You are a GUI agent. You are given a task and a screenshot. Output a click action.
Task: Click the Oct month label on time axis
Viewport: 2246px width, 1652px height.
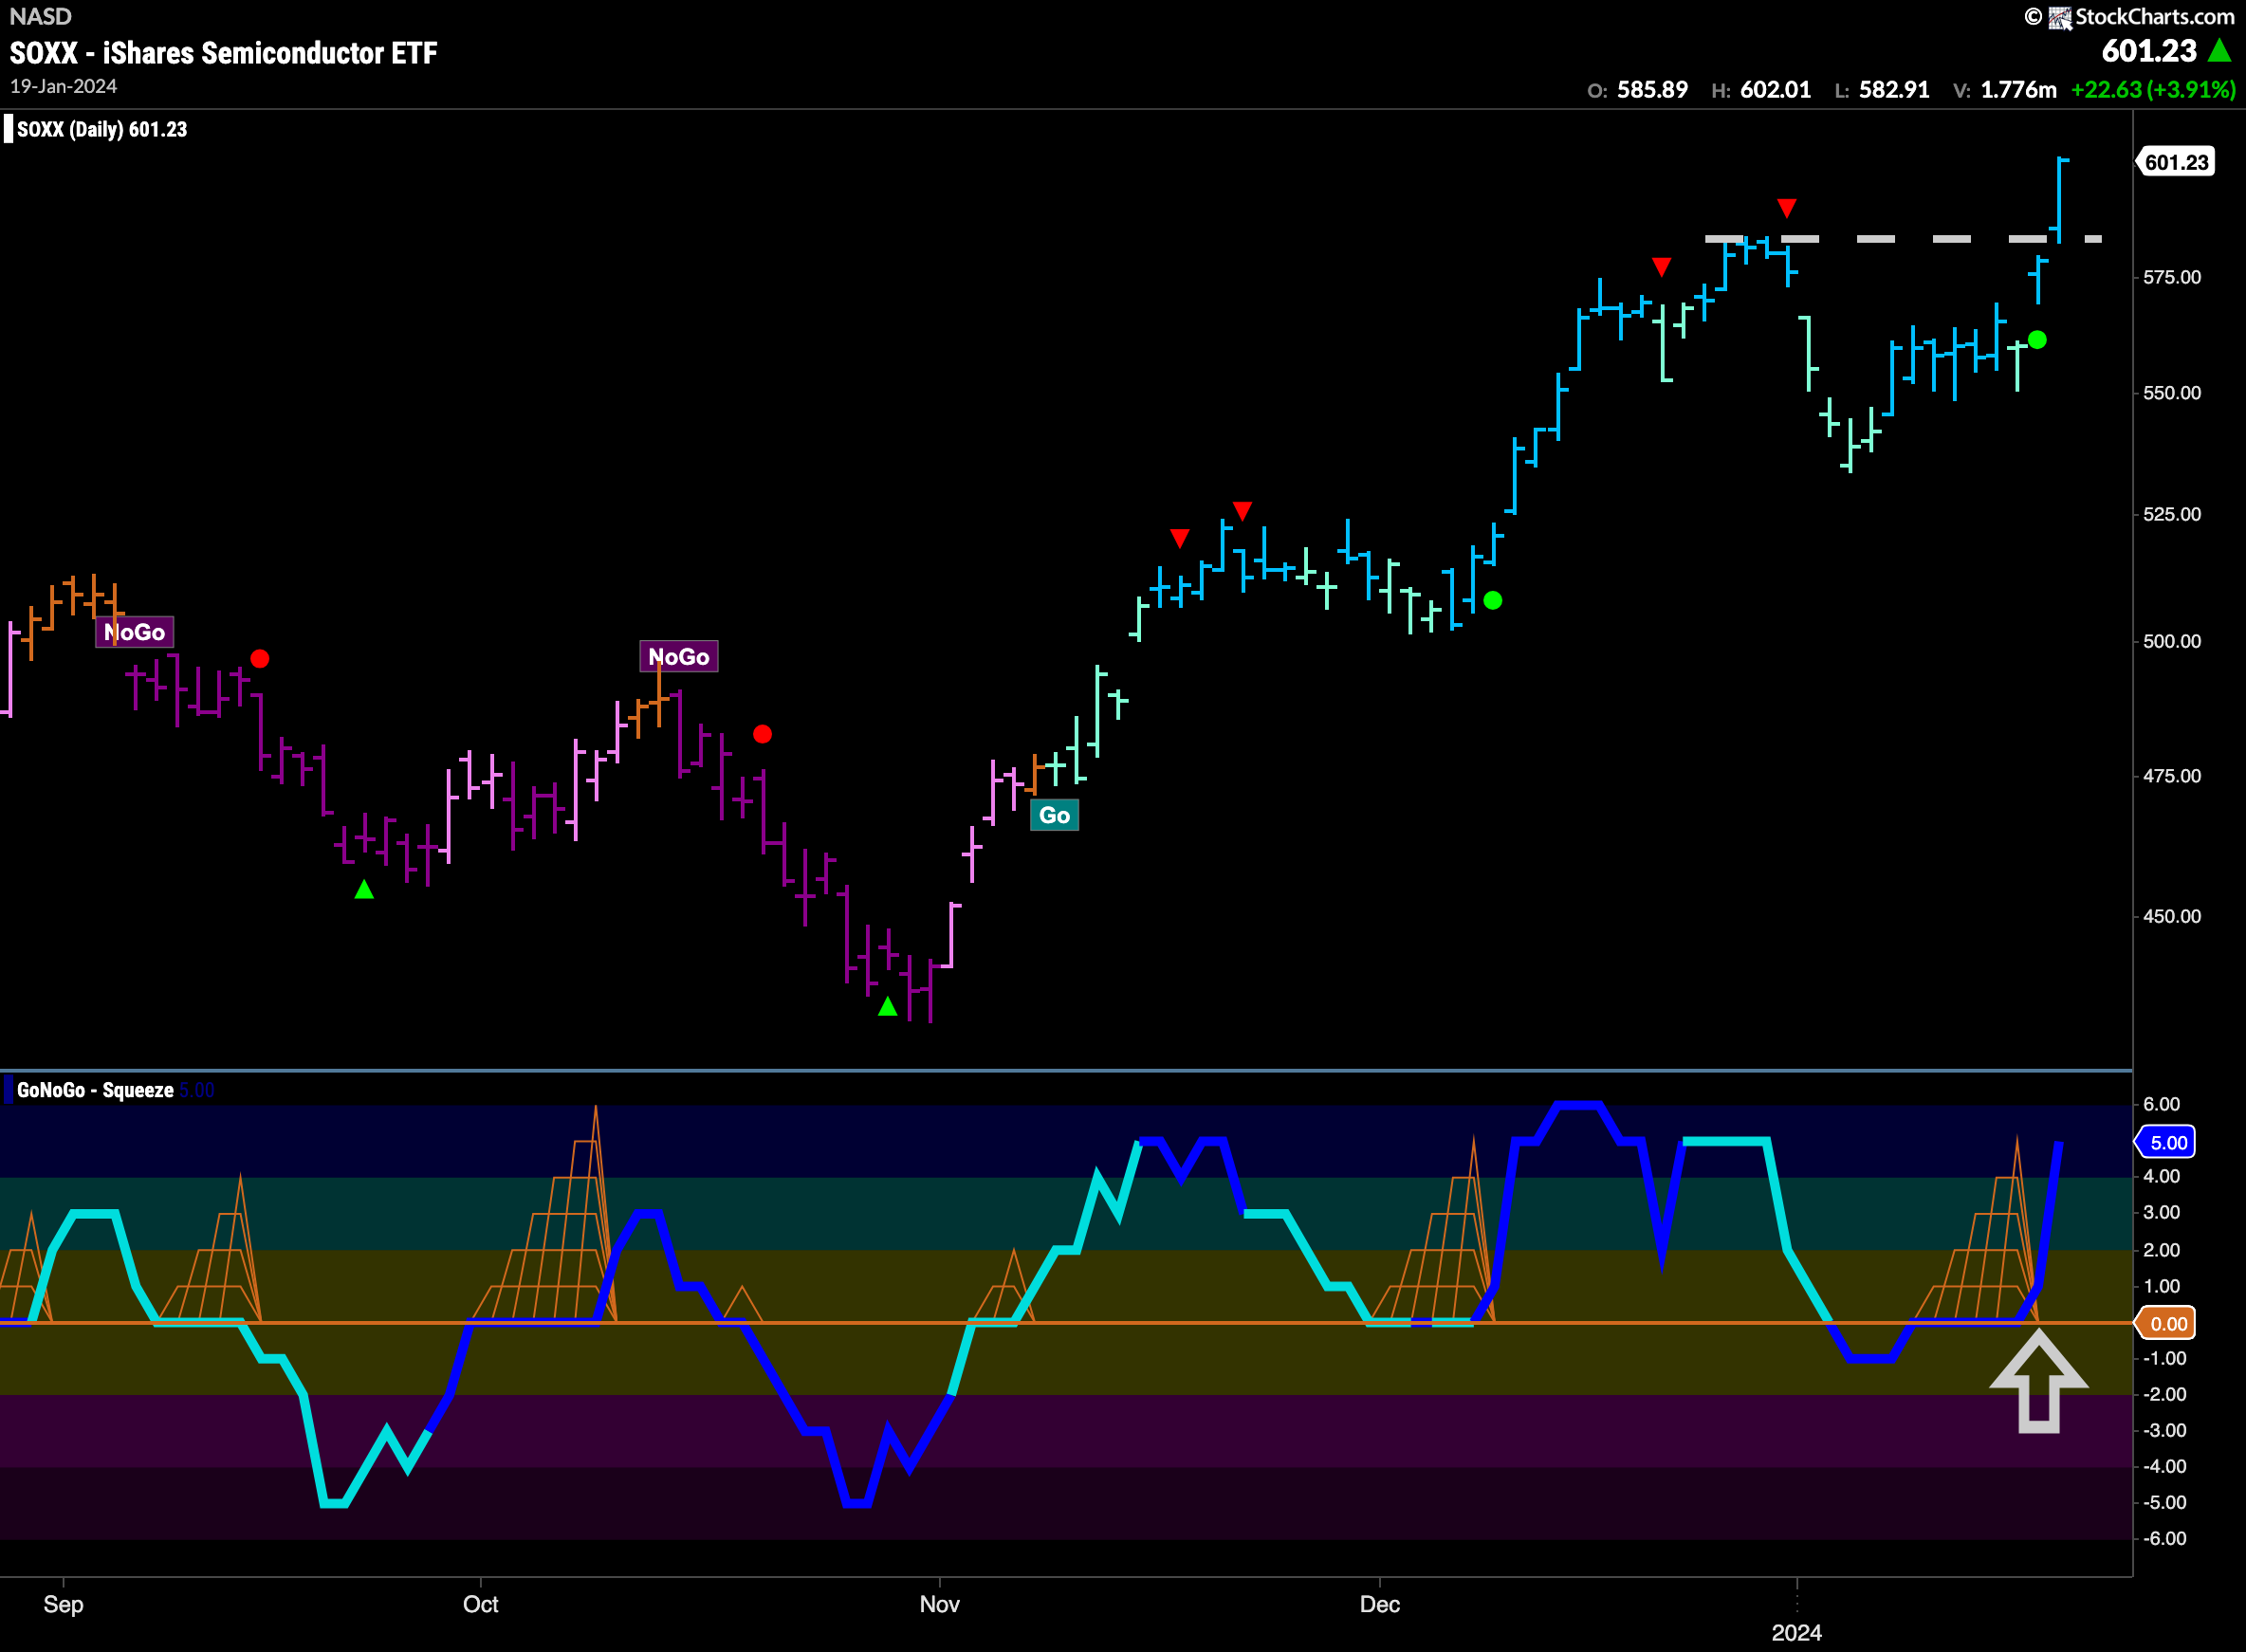click(480, 1604)
